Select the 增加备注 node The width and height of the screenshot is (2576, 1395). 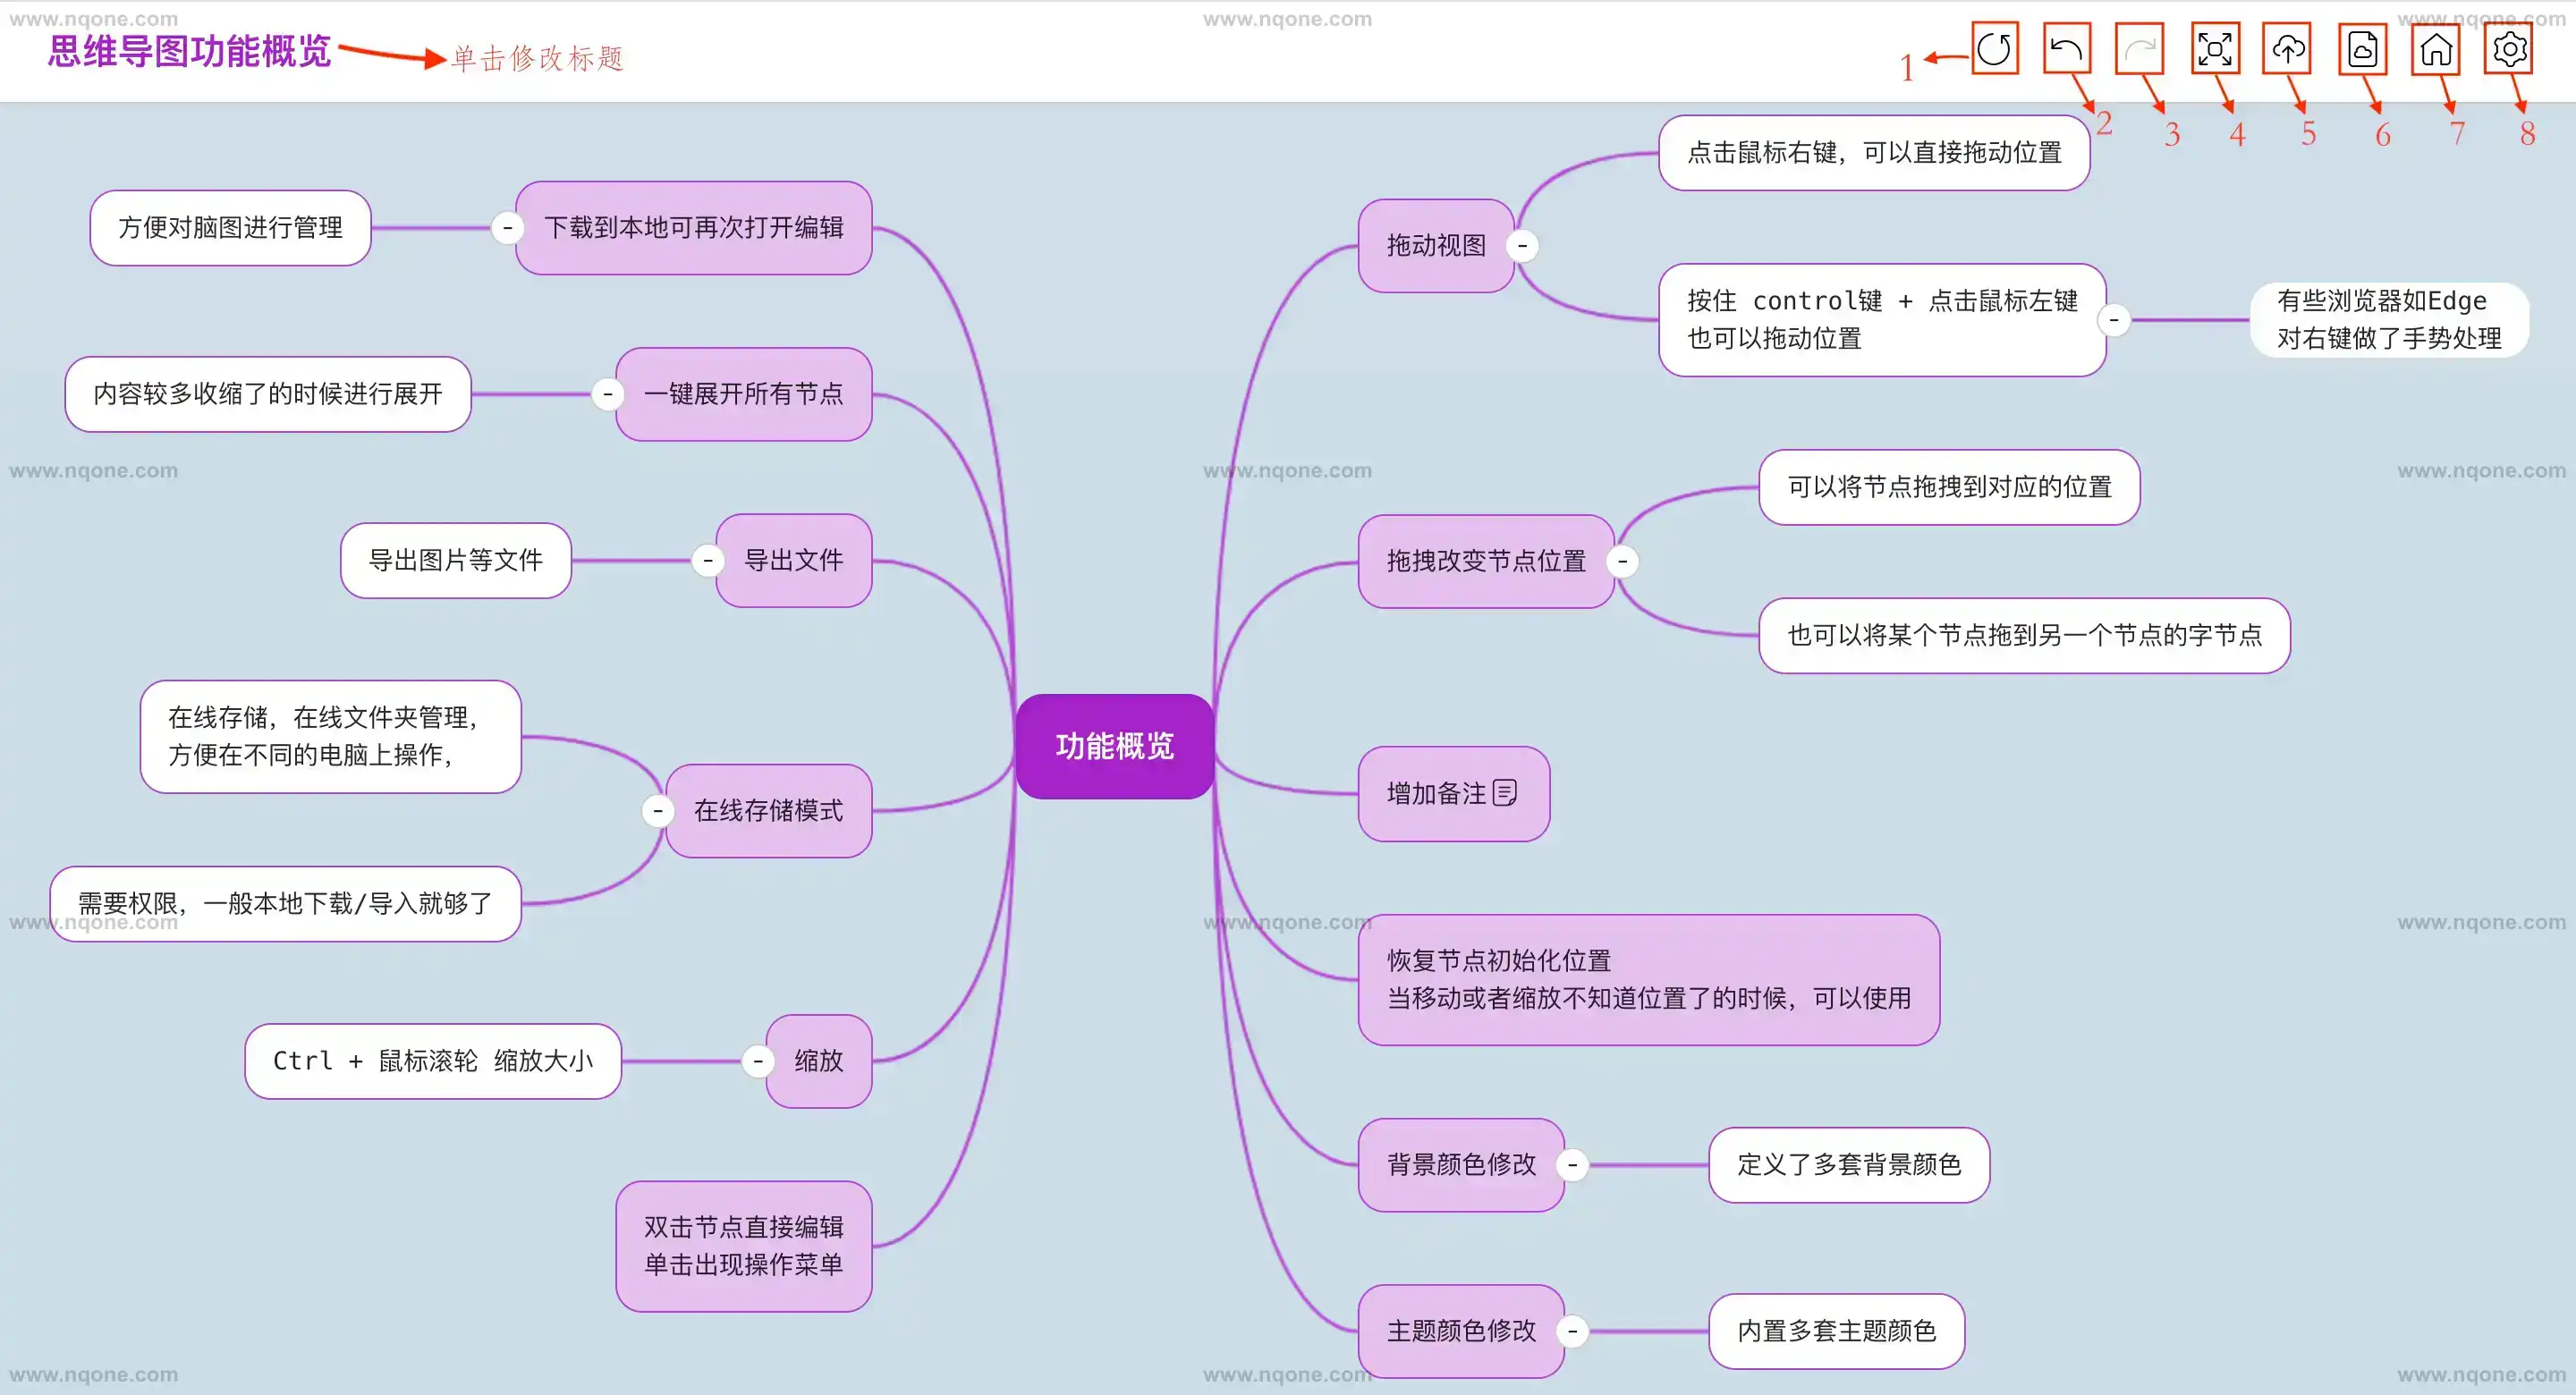pyautogui.click(x=1454, y=793)
